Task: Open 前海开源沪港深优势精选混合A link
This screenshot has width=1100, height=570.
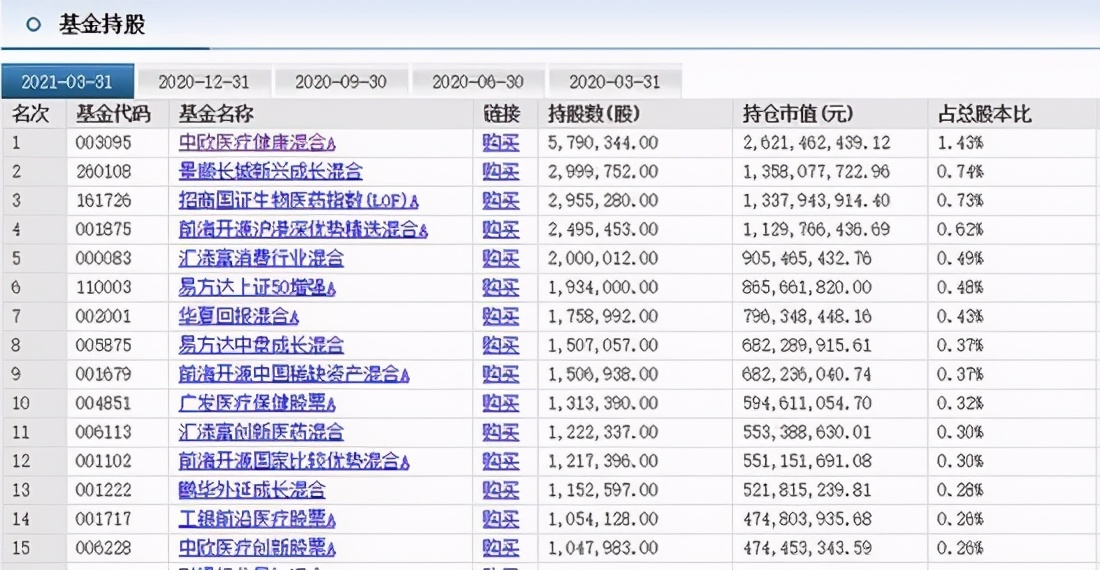Action: click(x=303, y=229)
